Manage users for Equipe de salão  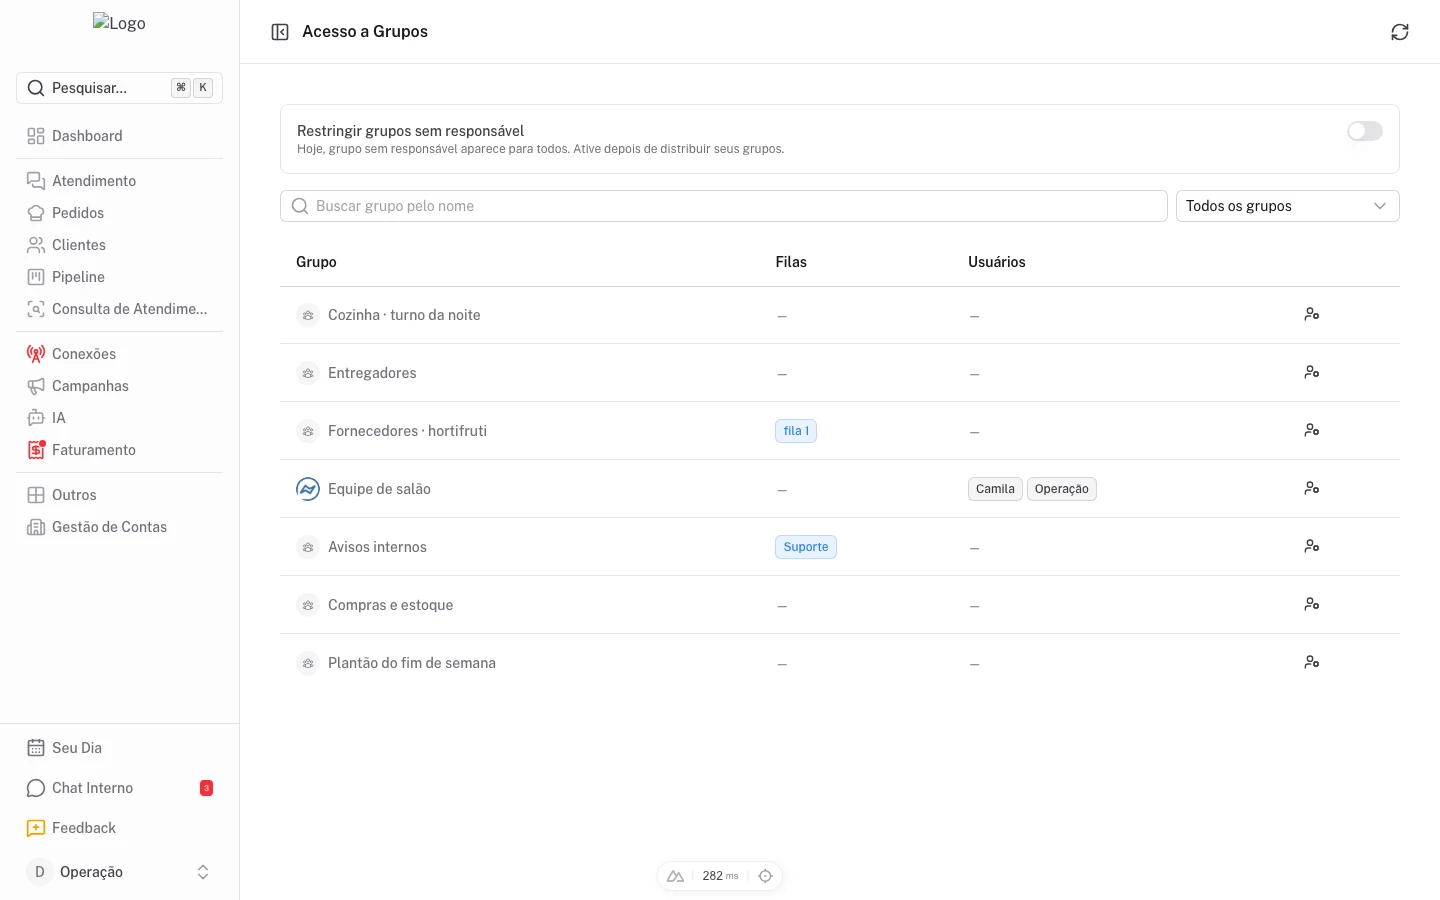[1312, 488]
